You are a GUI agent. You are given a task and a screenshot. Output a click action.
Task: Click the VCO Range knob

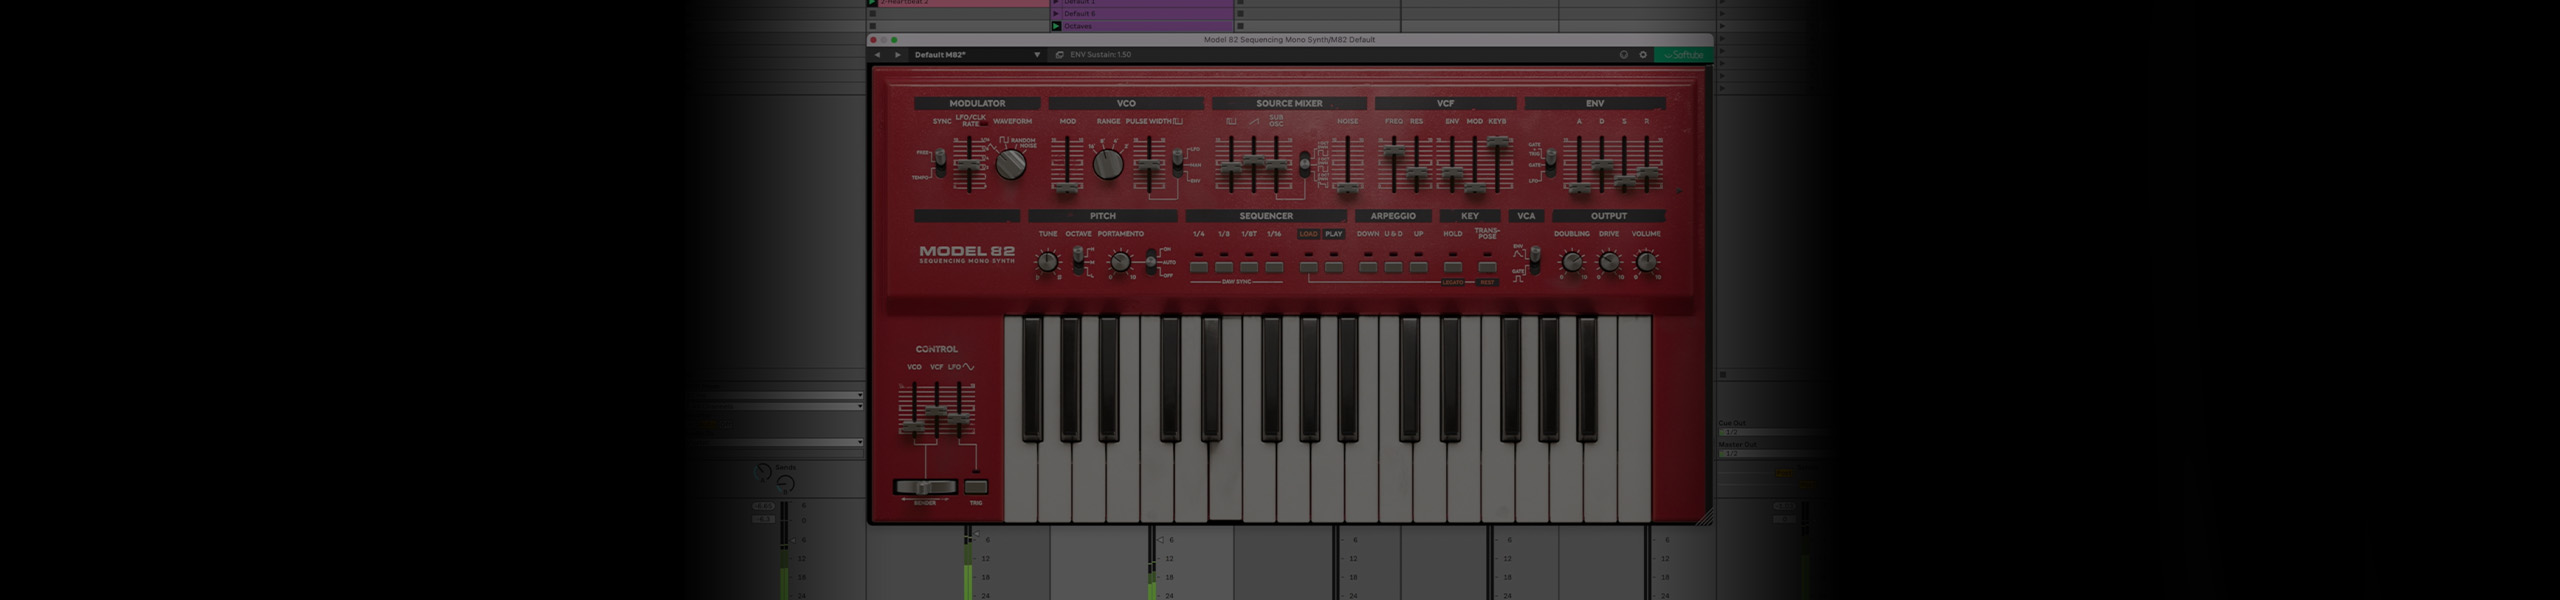pos(1107,164)
